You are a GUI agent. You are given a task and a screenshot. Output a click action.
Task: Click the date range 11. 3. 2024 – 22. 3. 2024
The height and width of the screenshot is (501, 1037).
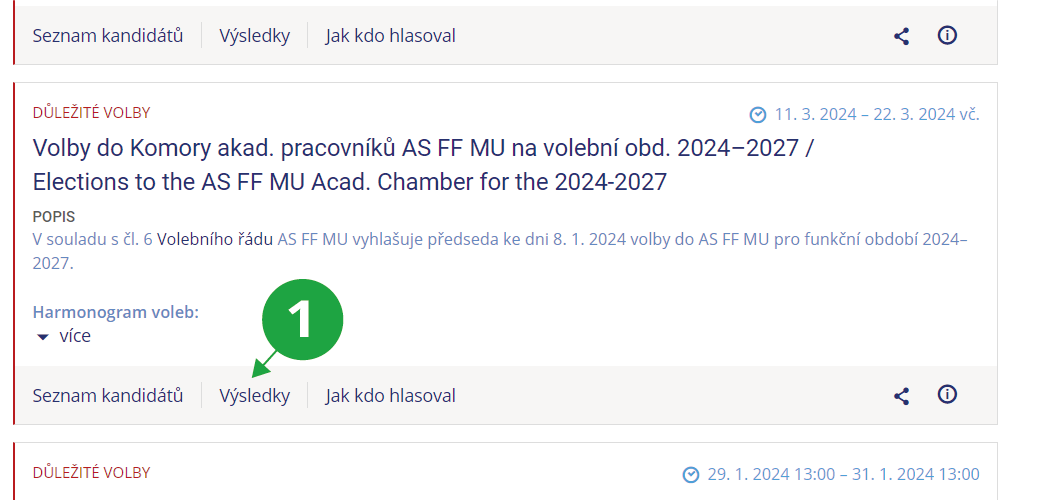pos(877,114)
